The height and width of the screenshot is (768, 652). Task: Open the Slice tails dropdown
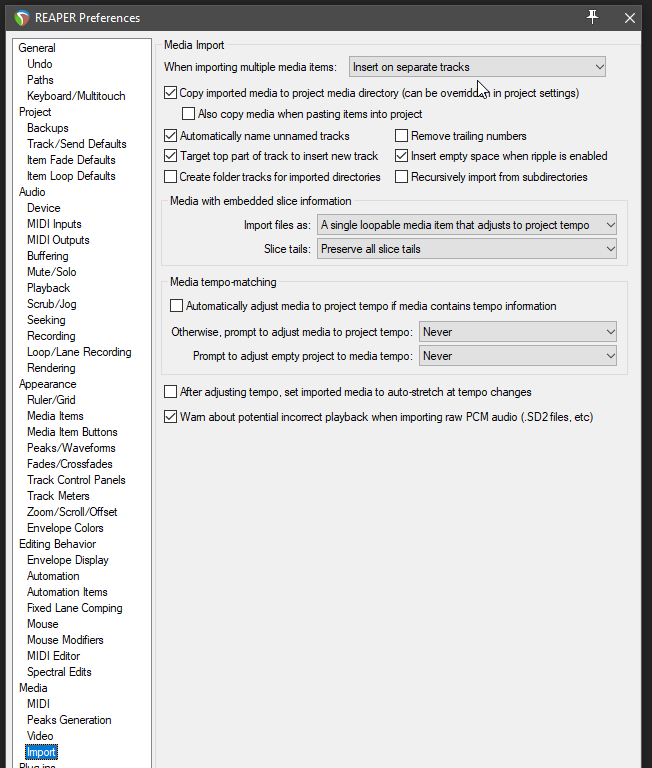[x=467, y=249]
